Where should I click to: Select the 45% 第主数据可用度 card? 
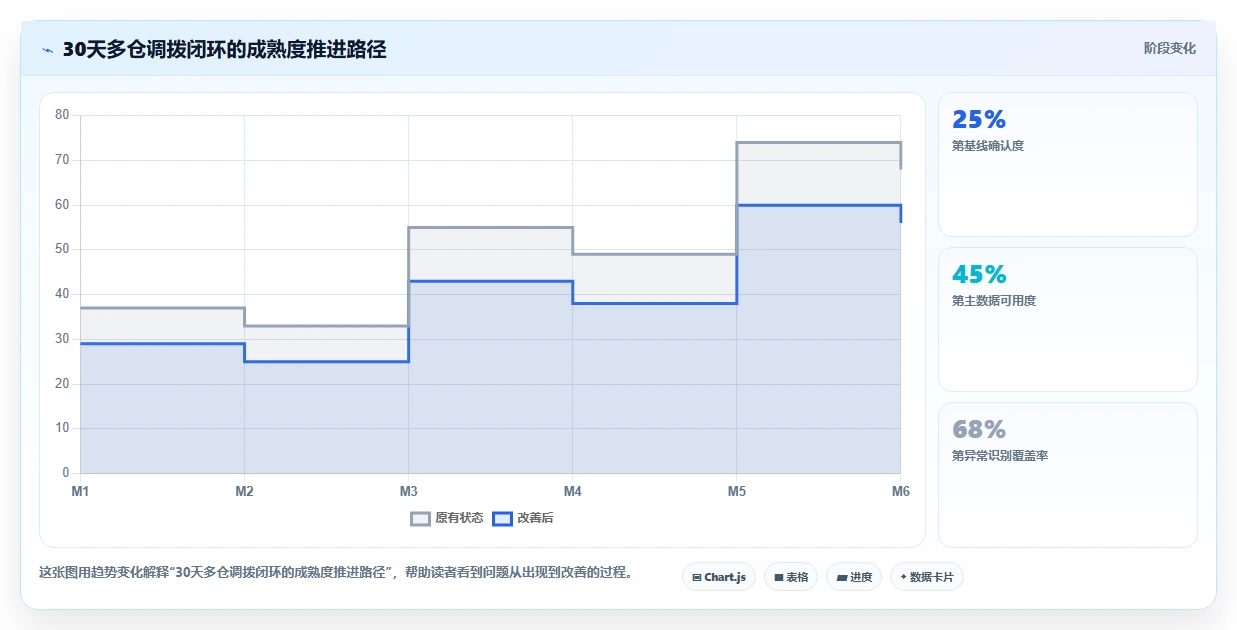coord(1067,319)
